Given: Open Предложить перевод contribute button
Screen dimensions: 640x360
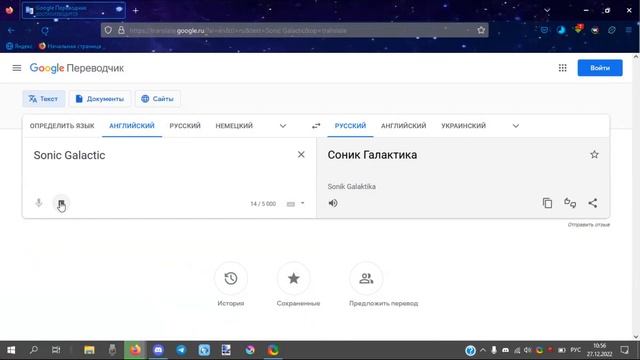Looking at the screenshot, I should [x=366, y=279].
